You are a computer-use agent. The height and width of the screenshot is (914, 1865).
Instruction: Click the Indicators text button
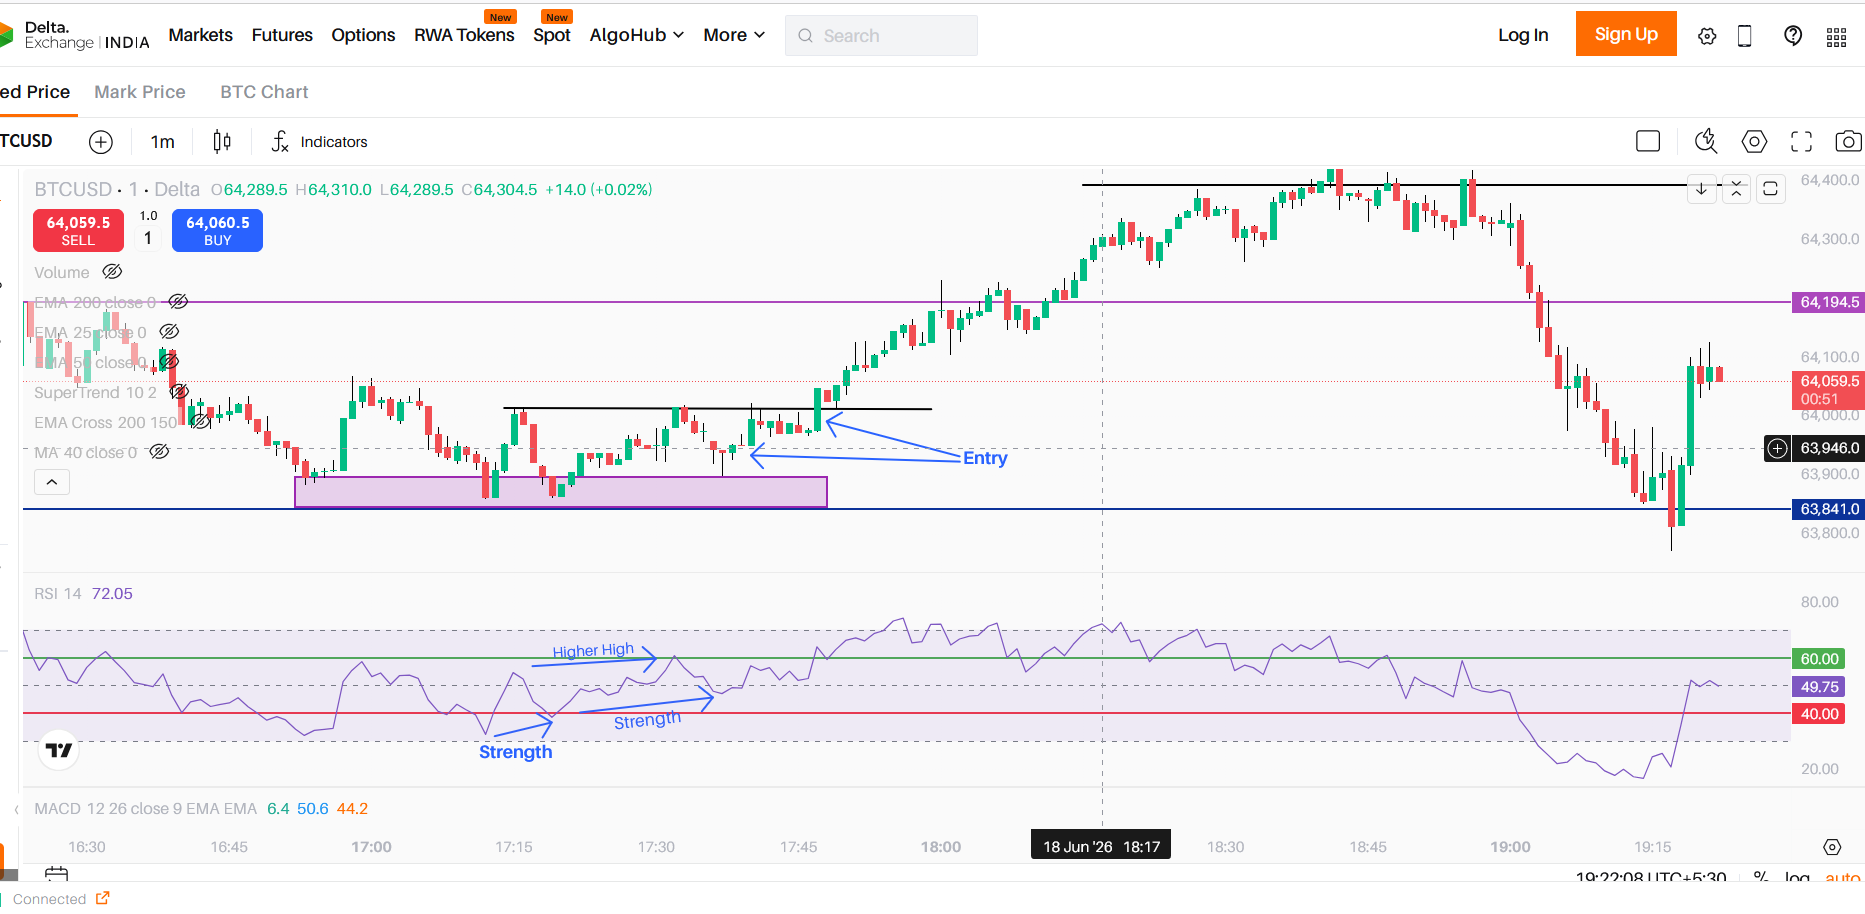(x=334, y=142)
